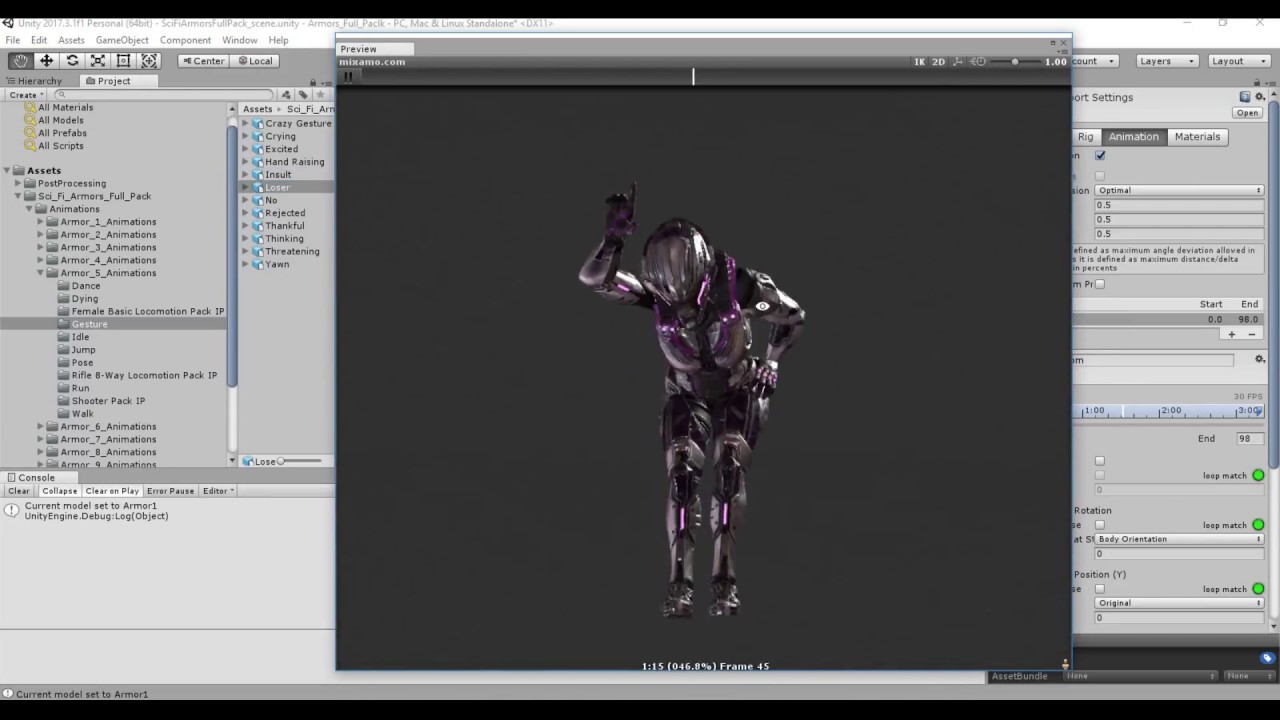Click the preview avatar icon at bottom right

coord(1065,664)
